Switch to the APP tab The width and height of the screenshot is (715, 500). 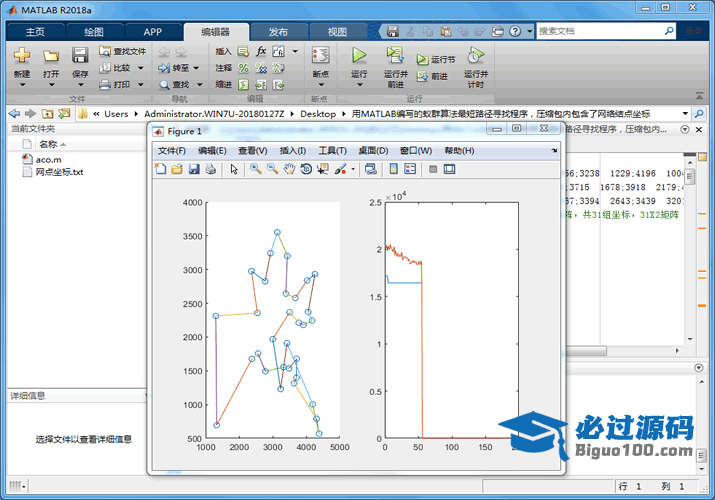pos(153,31)
